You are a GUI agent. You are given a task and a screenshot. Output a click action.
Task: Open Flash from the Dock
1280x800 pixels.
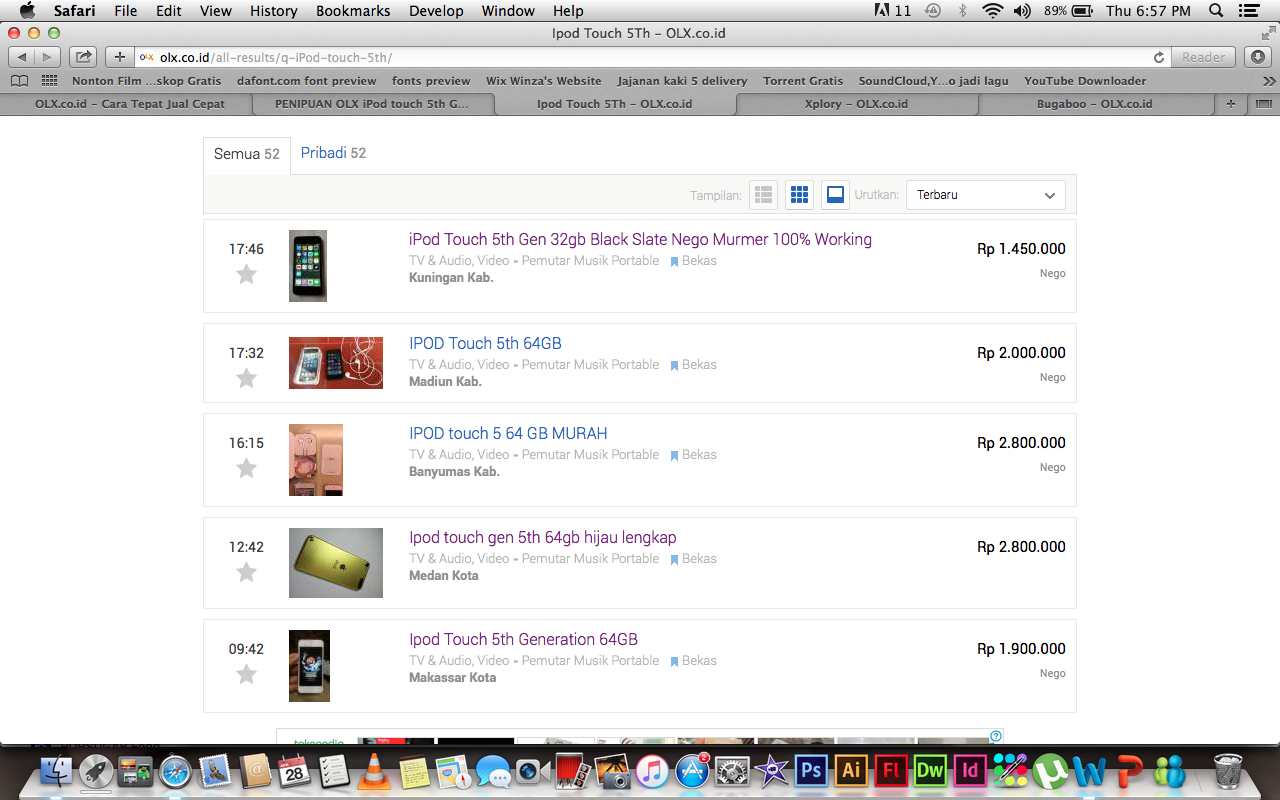point(890,771)
